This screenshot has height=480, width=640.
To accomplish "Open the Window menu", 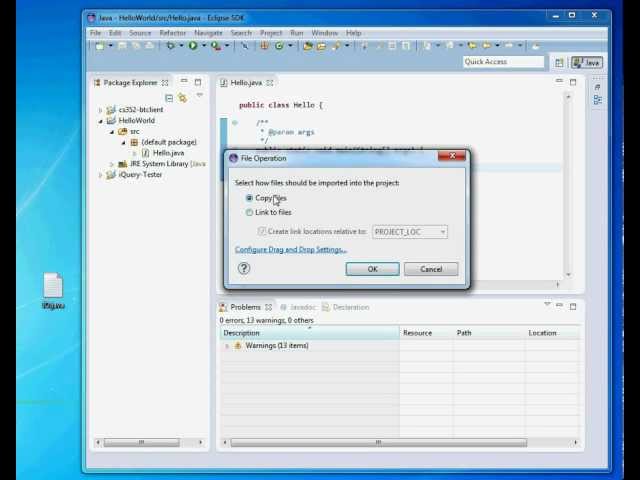I will click(x=324, y=33).
